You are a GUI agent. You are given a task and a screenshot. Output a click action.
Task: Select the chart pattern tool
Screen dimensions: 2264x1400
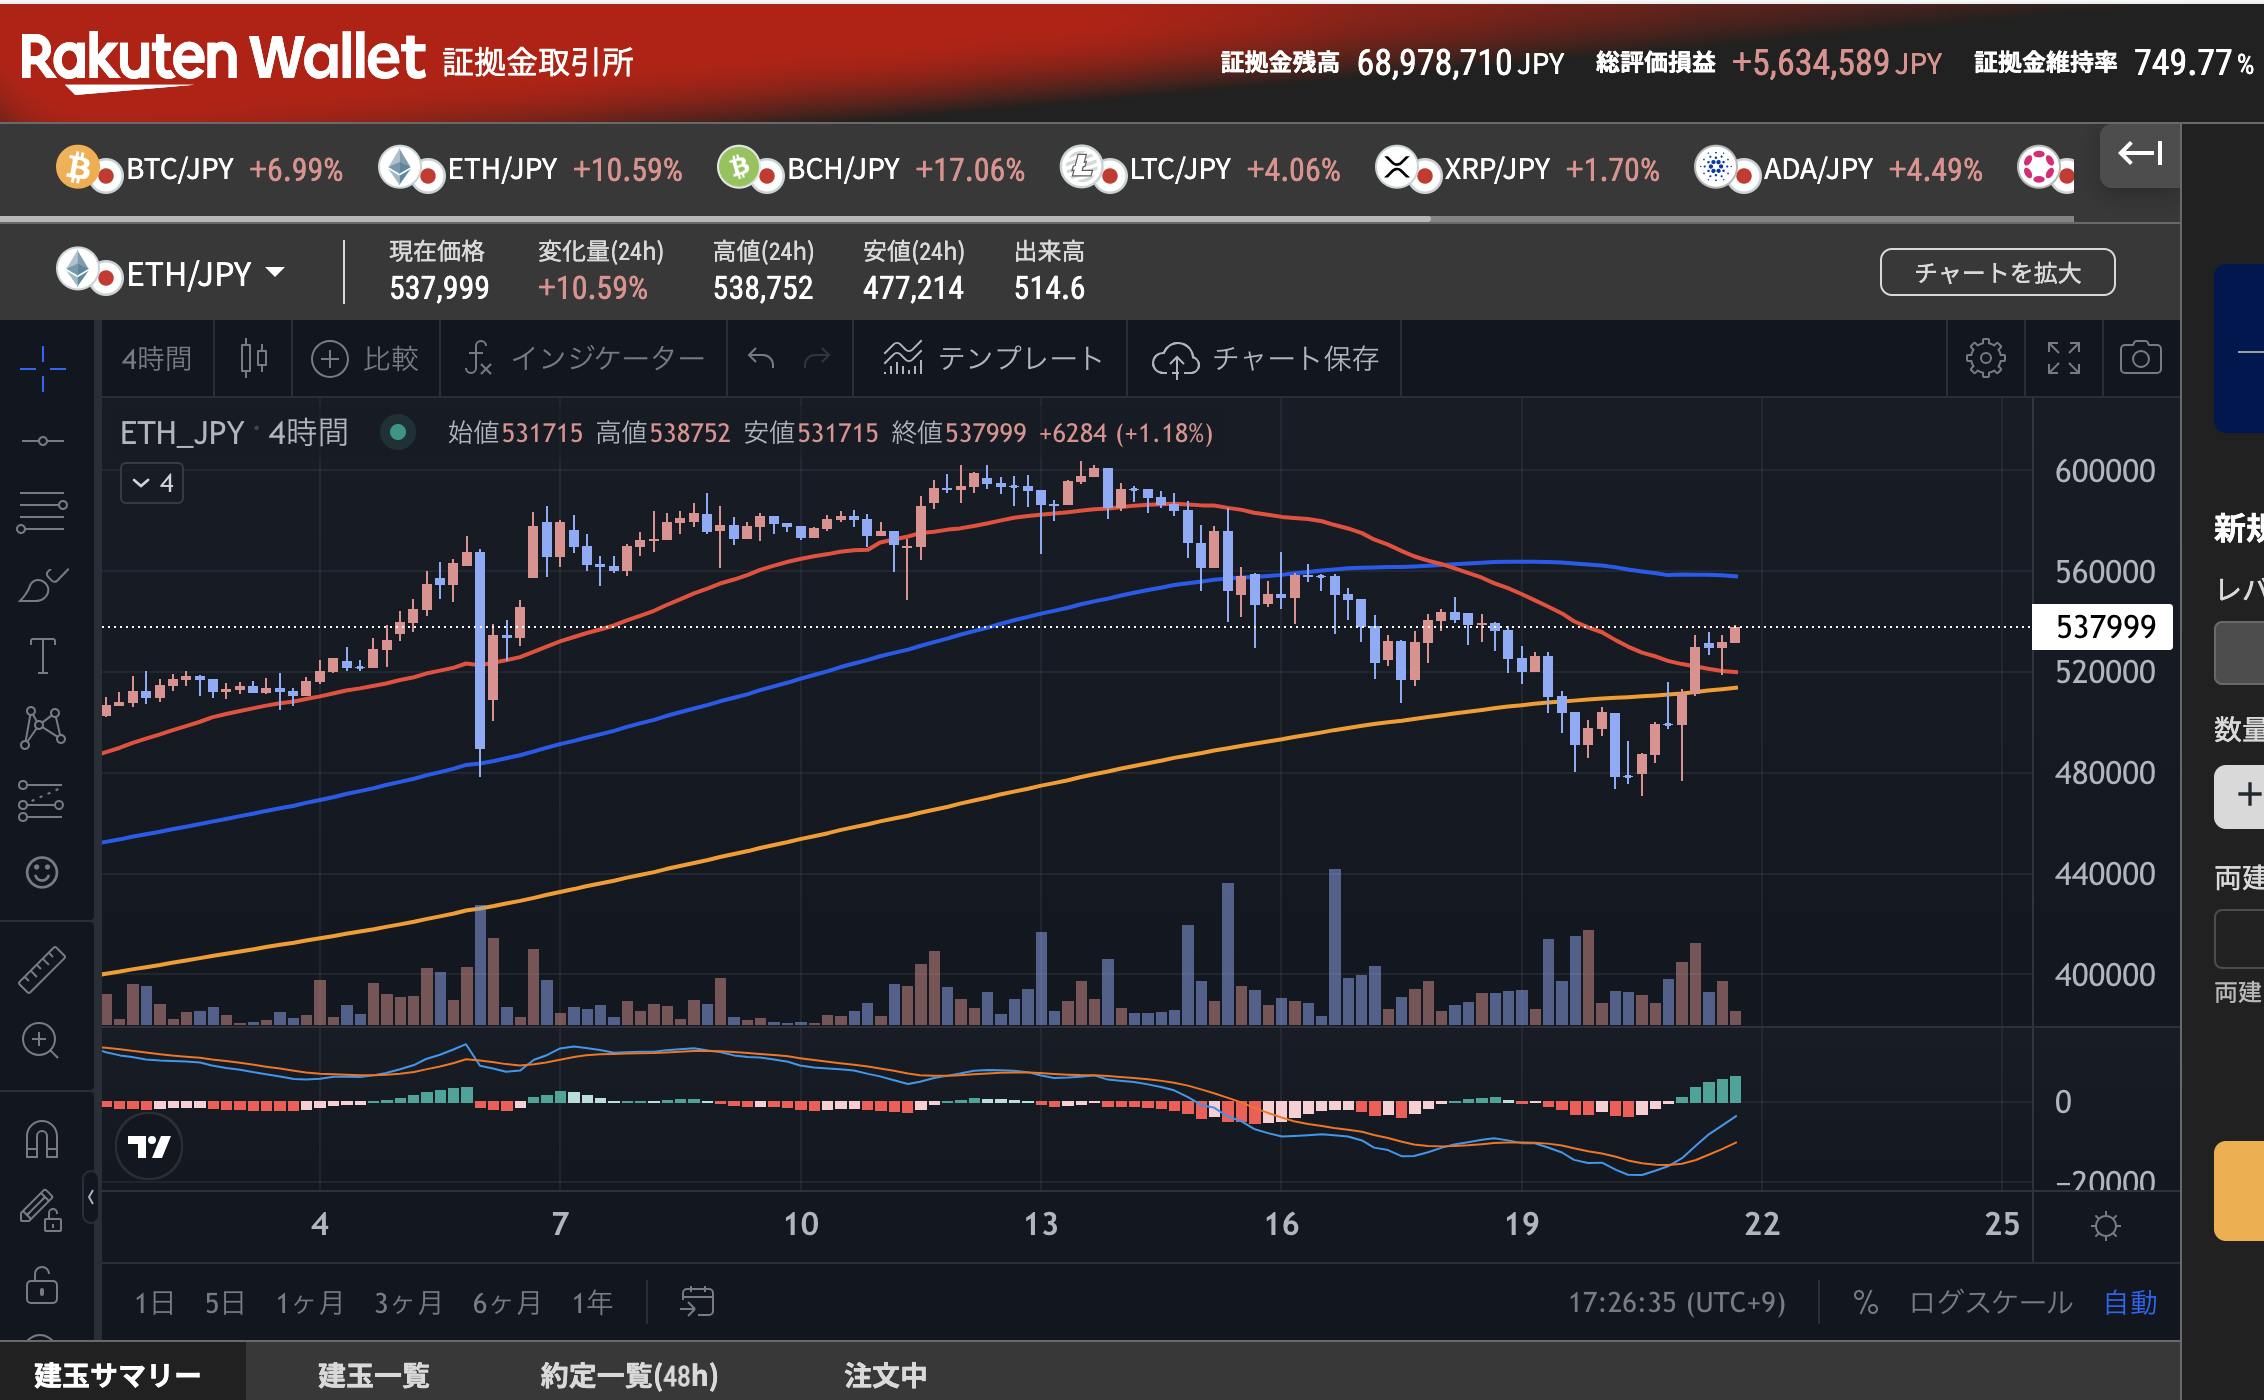pos(43,727)
